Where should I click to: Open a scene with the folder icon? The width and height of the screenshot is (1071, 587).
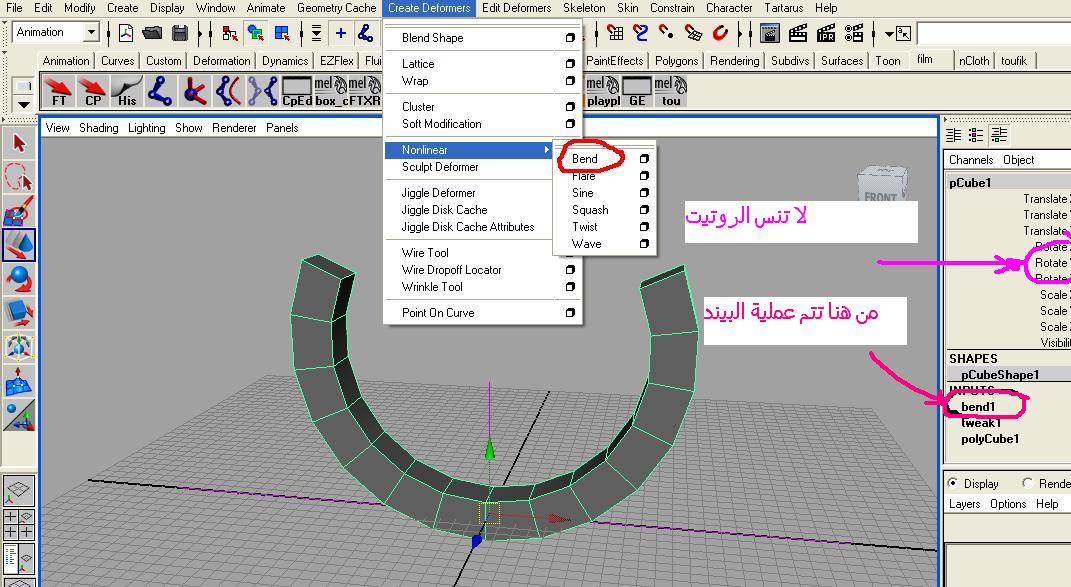(x=152, y=33)
